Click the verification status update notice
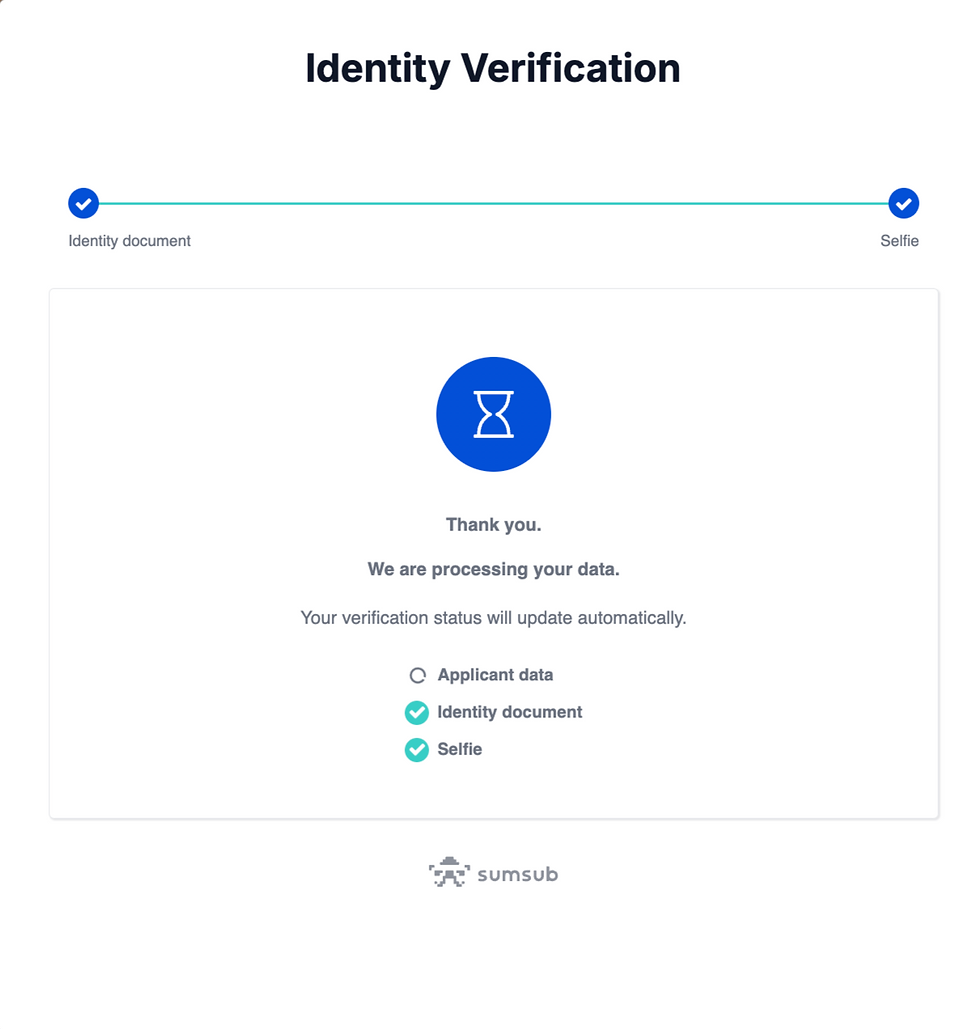 pyautogui.click(x=494, y=618)
